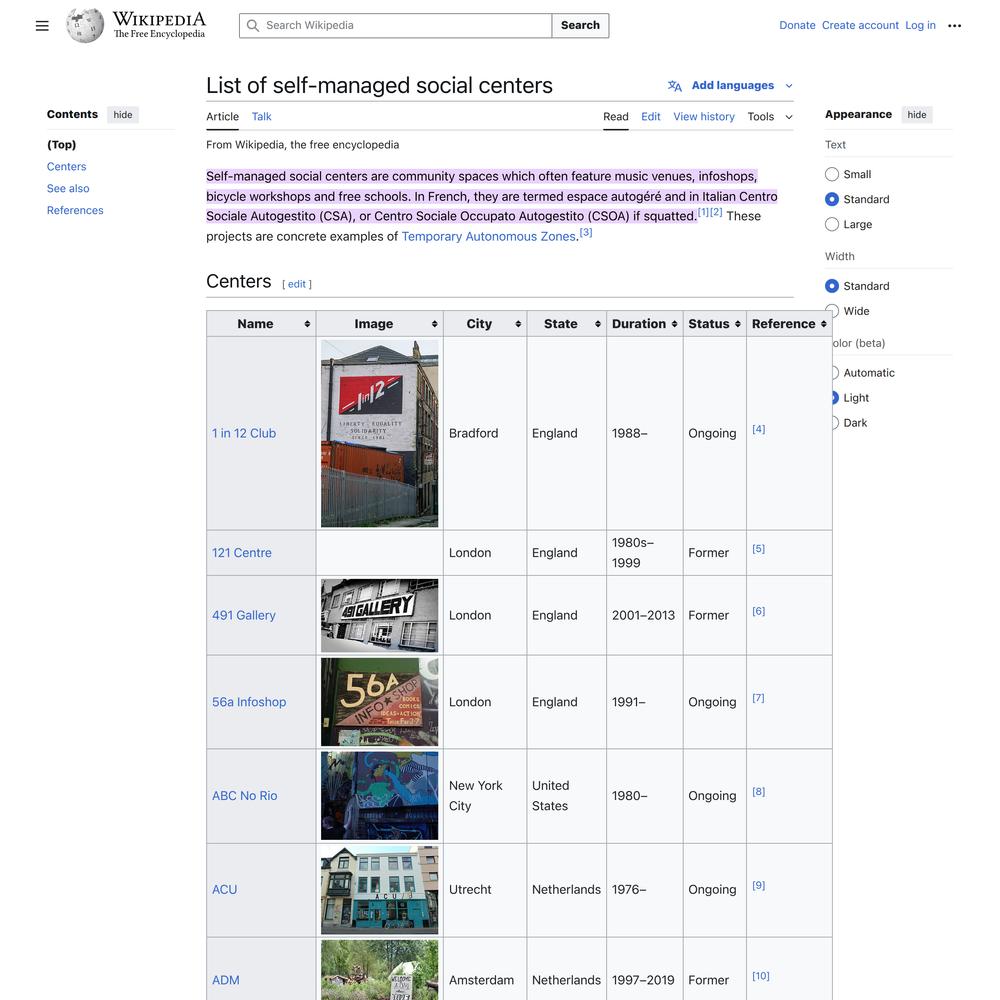Hide the Contents sidebar
The height and width of the screenshot is (1000, 1000).
coord(122,115)
